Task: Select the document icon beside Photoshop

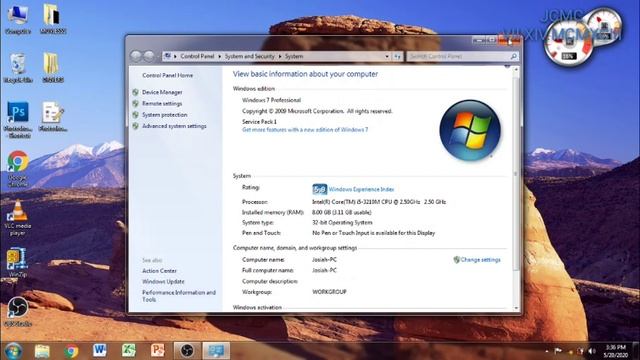Action: pos(53,117)
